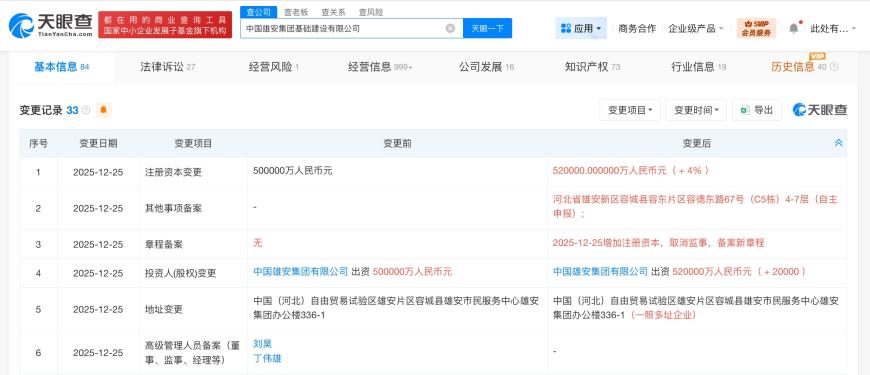Click the 天眼一下 search button
870x375 pixels.
[x=488, y=28]
